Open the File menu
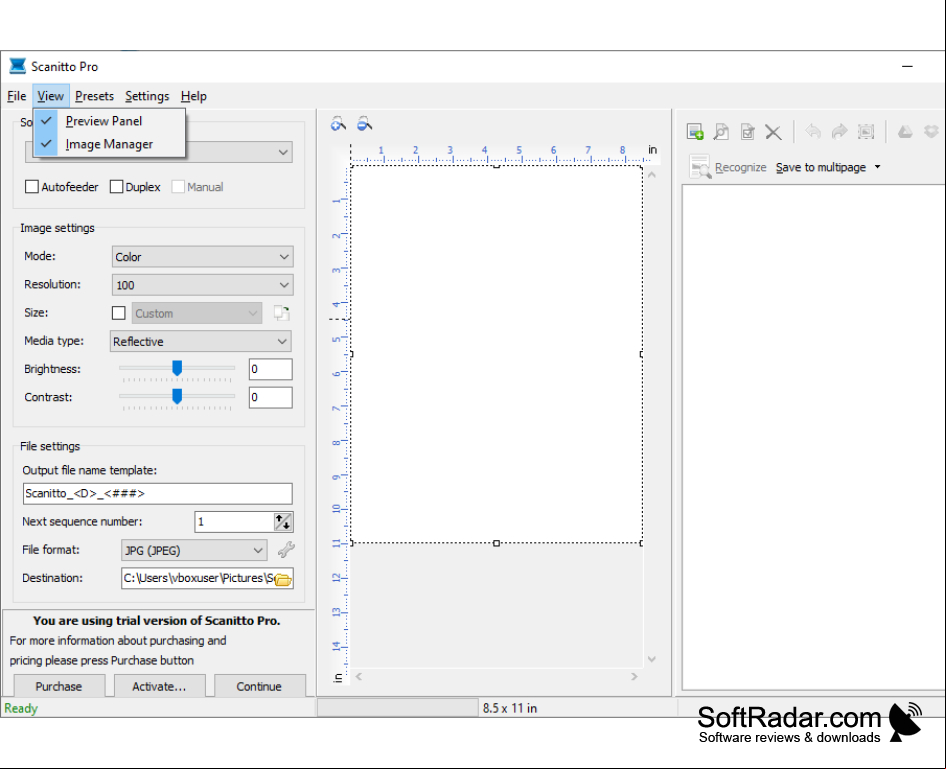Image resolution: width=946 pixels, height=769 pixels. [x=16, y=96]
